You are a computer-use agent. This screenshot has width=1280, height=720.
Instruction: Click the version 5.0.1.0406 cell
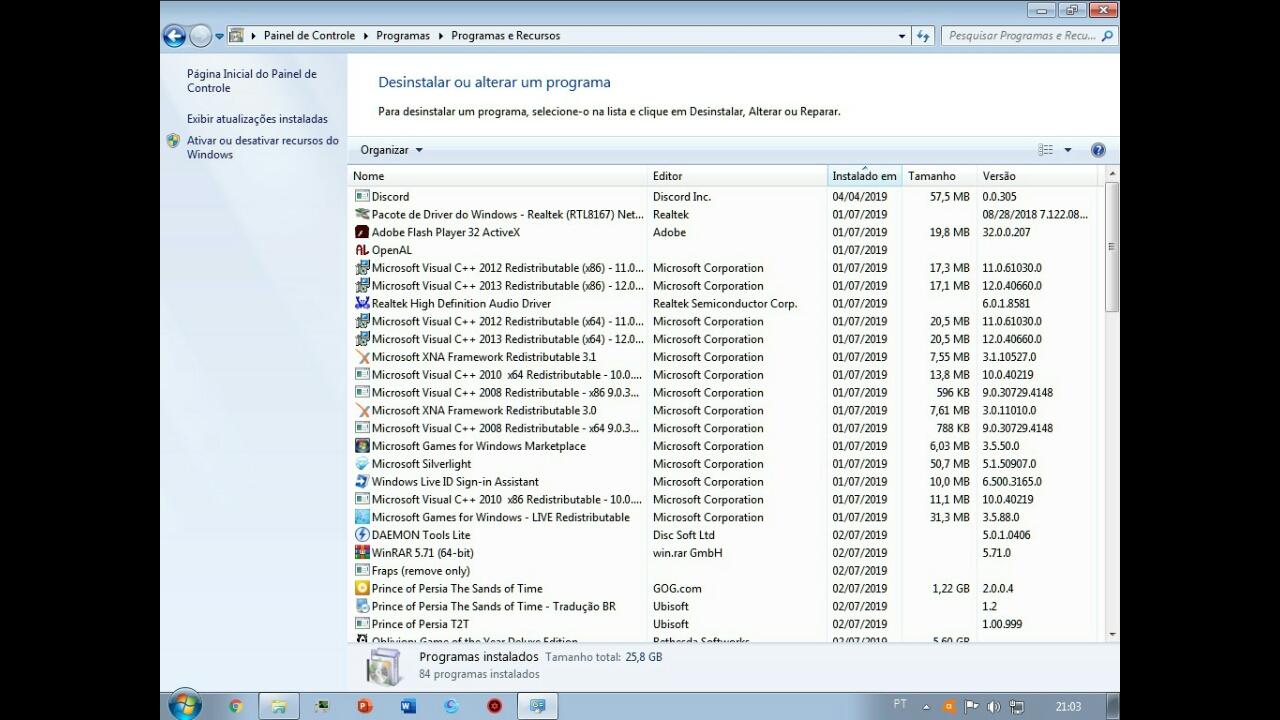pos(1006,535)
